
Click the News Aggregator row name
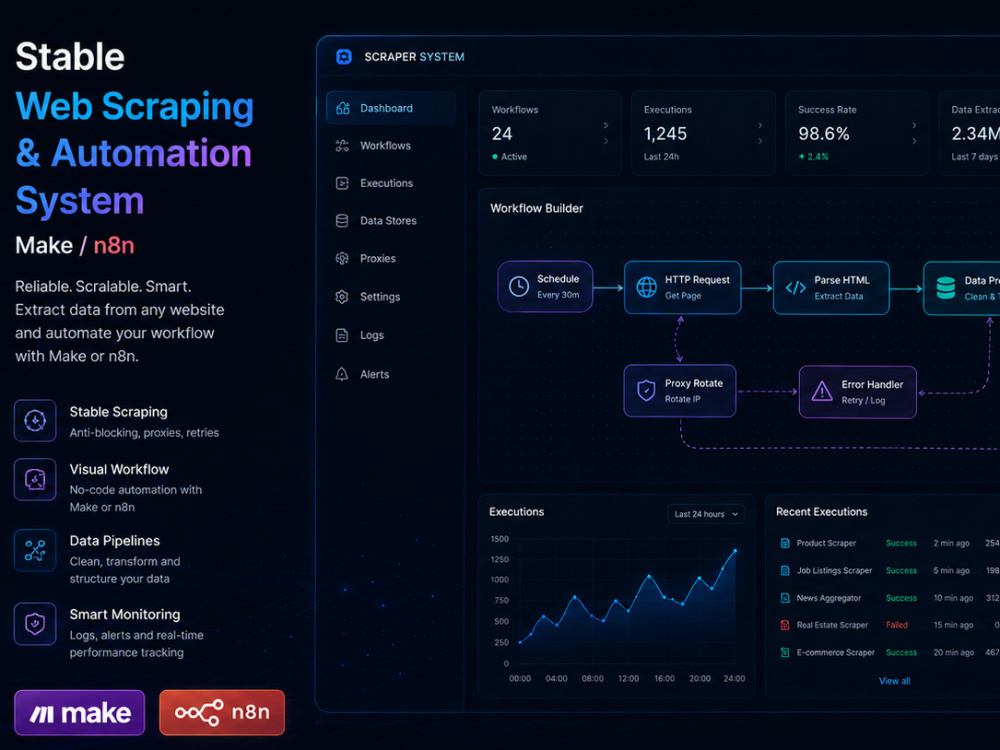[828, 598]
